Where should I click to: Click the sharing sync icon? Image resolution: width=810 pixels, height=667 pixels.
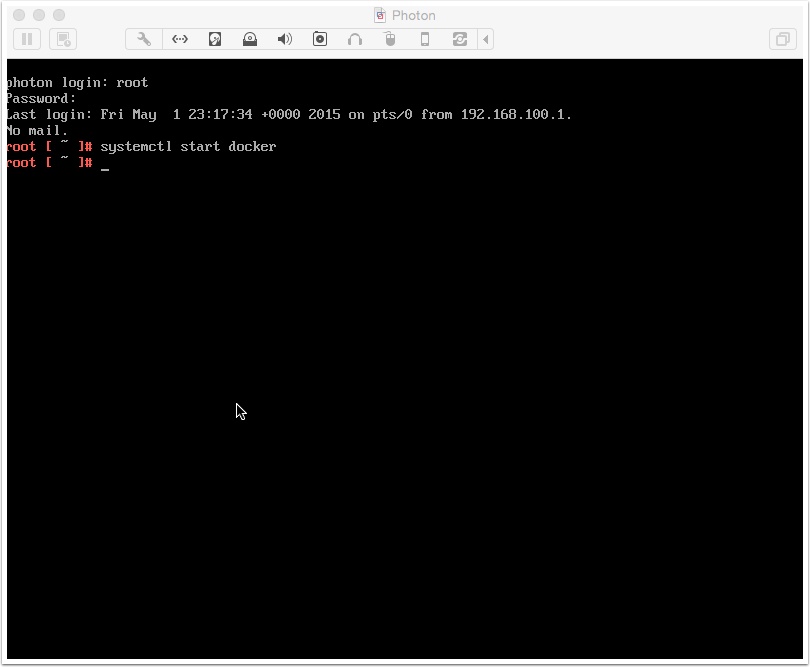point(460,39)
